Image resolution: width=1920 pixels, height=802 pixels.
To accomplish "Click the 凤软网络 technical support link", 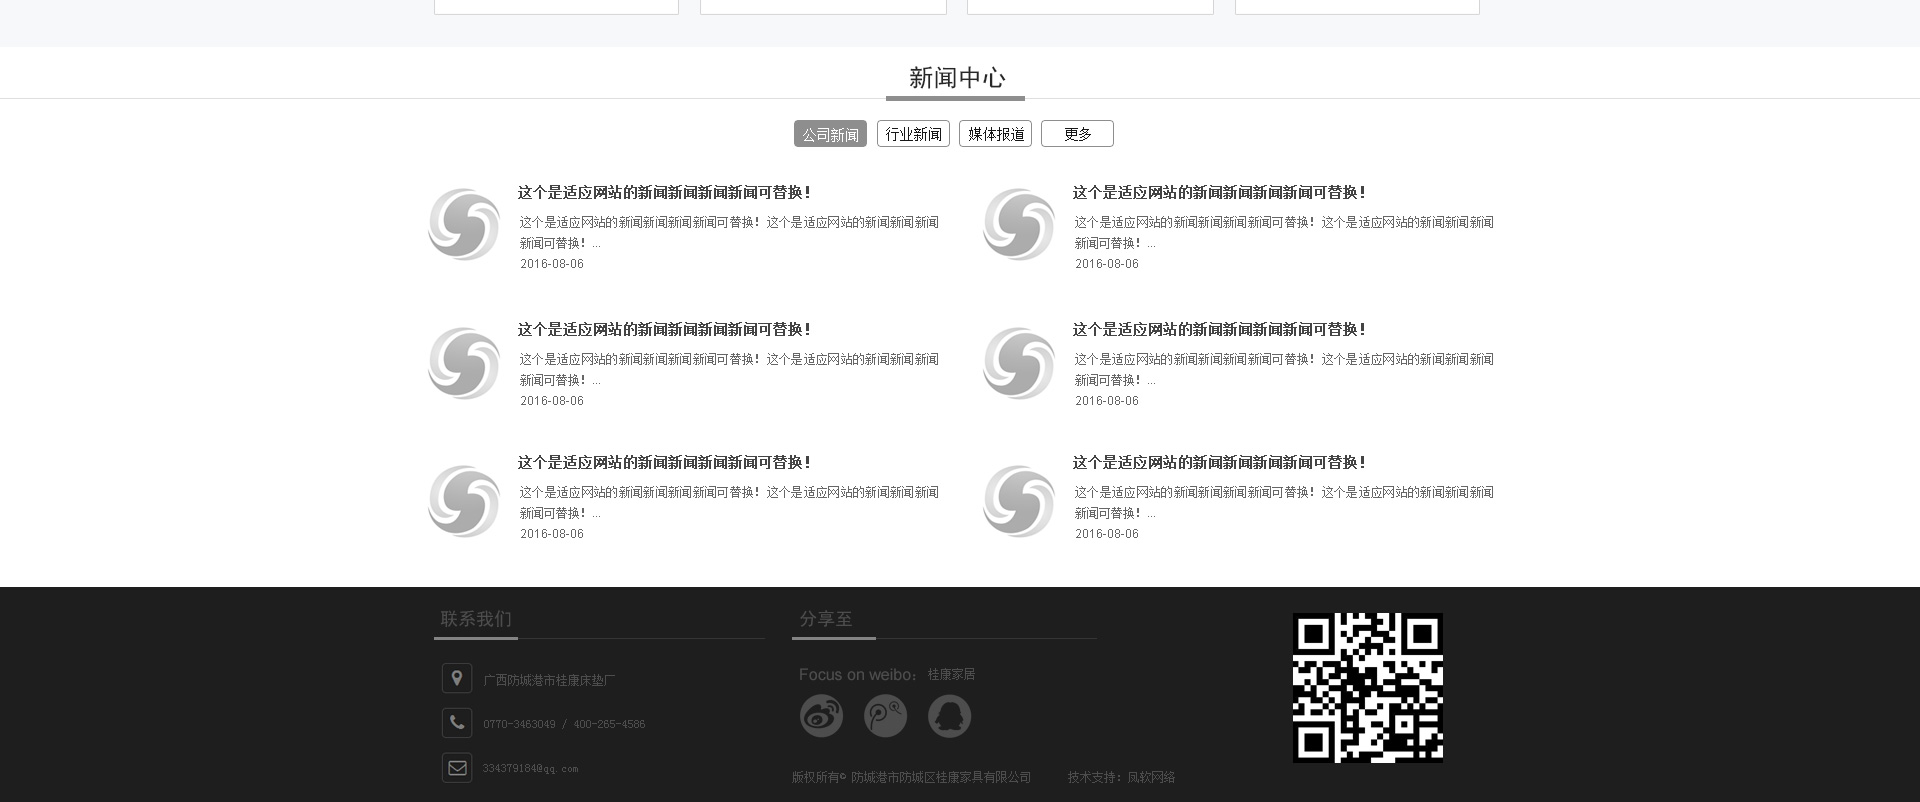I will point(1151,777).
